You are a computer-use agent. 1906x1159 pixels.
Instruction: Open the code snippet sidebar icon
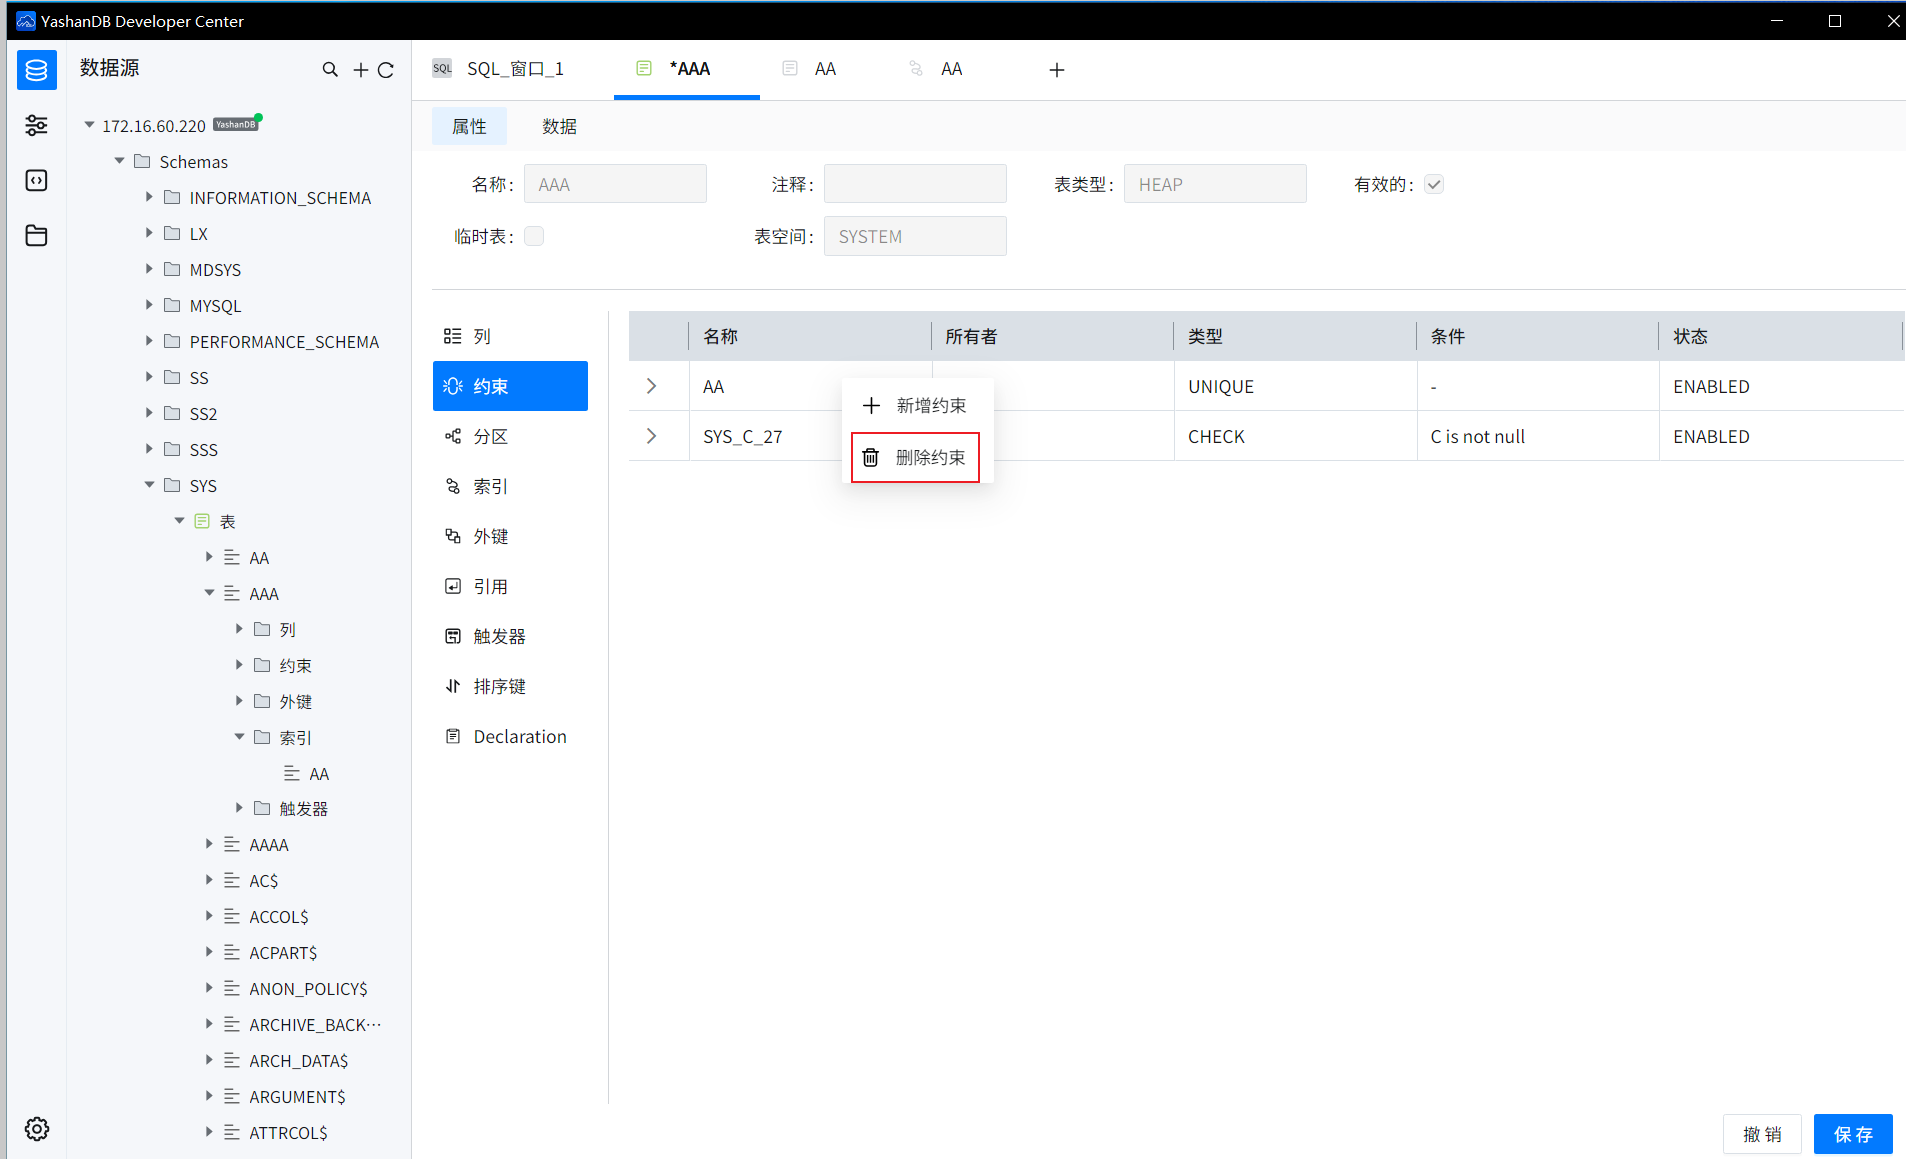(37, 180)
